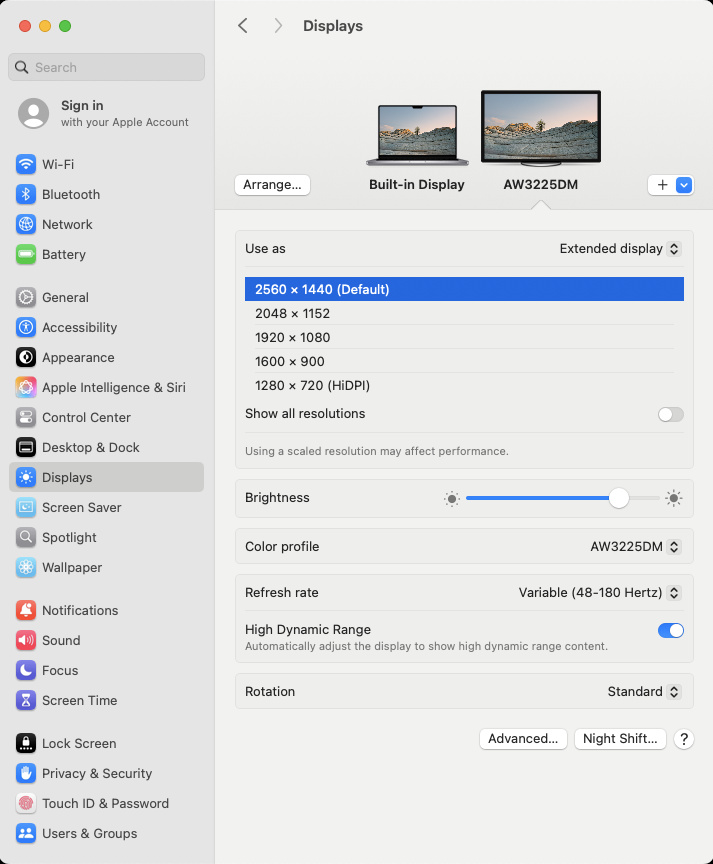713x864 pixels.
Task: Click the Brightness slider handle
Action: coord(619,498)
